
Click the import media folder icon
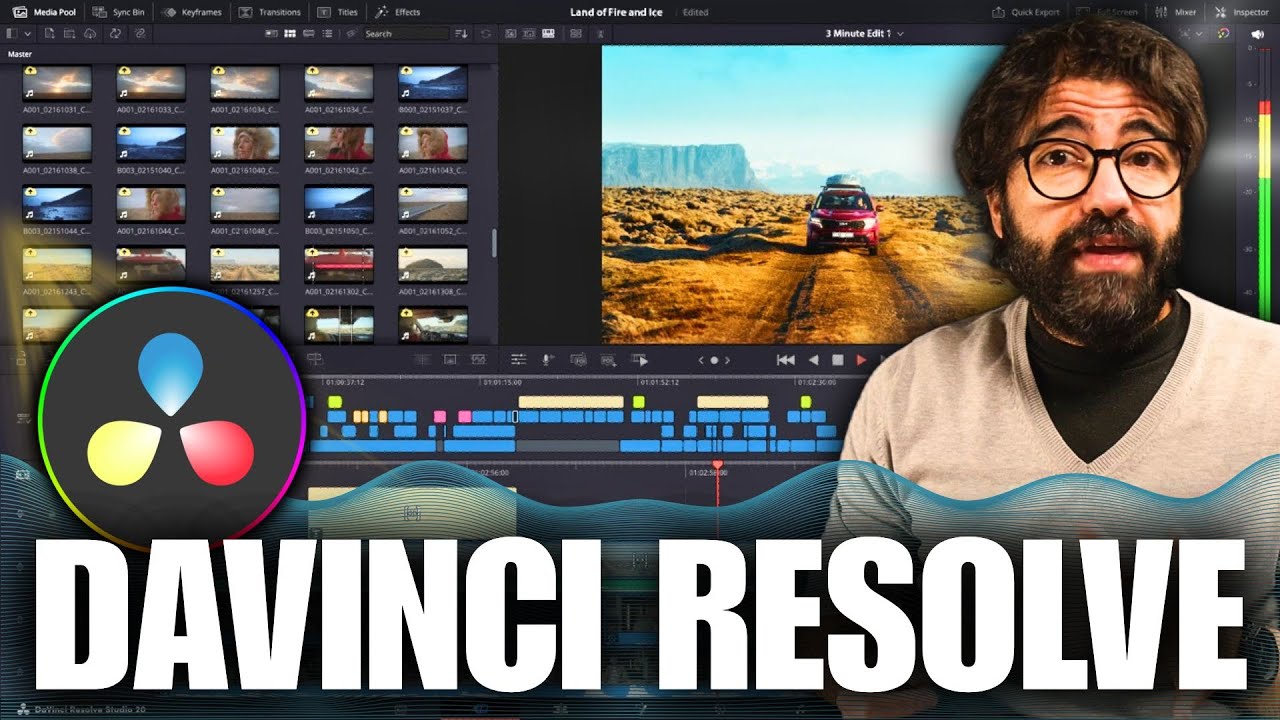tap(71, 34)
